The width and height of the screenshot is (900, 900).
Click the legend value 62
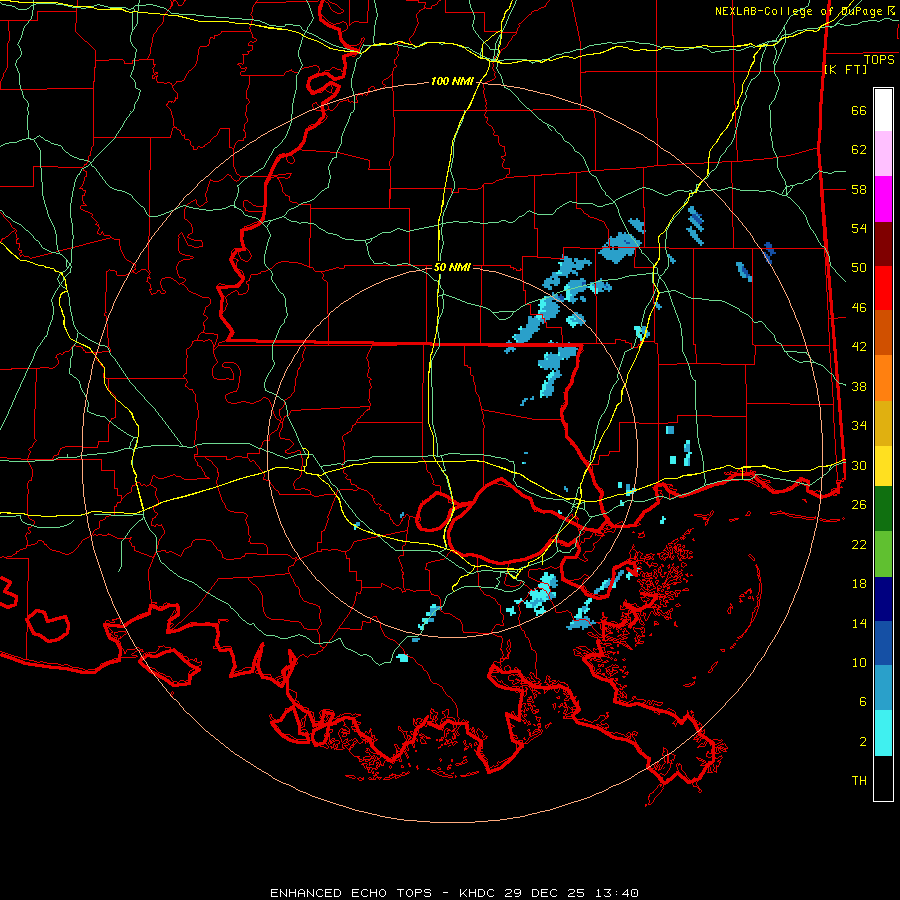pyautogui.click(x=859, y=150)
